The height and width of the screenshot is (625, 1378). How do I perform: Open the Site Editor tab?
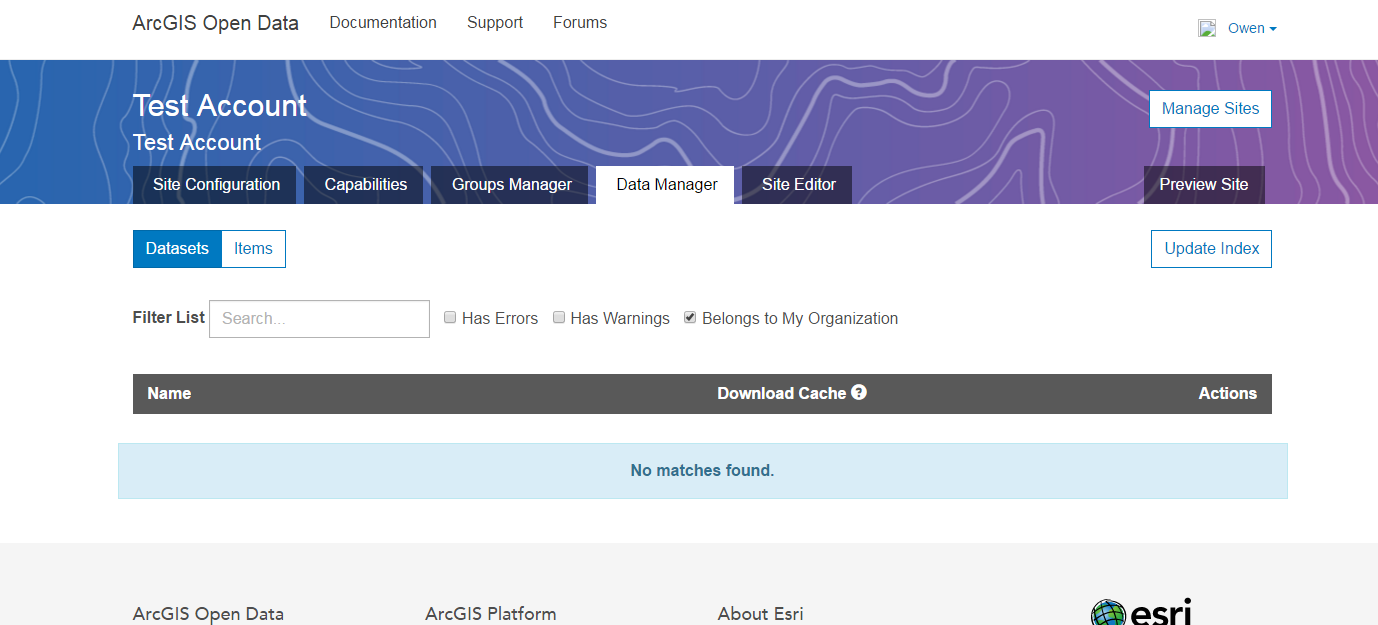tap(797, 185)
